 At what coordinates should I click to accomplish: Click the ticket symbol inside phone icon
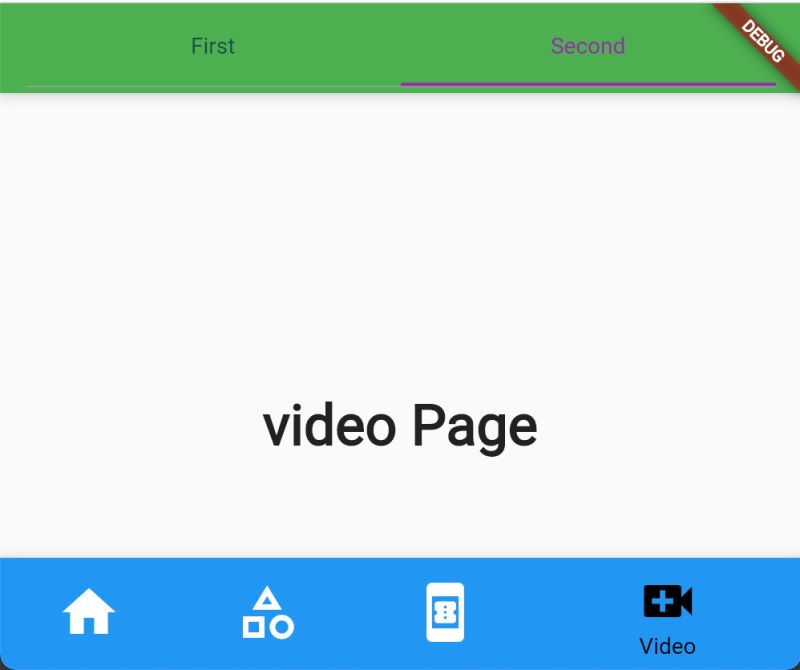(445, 611)
